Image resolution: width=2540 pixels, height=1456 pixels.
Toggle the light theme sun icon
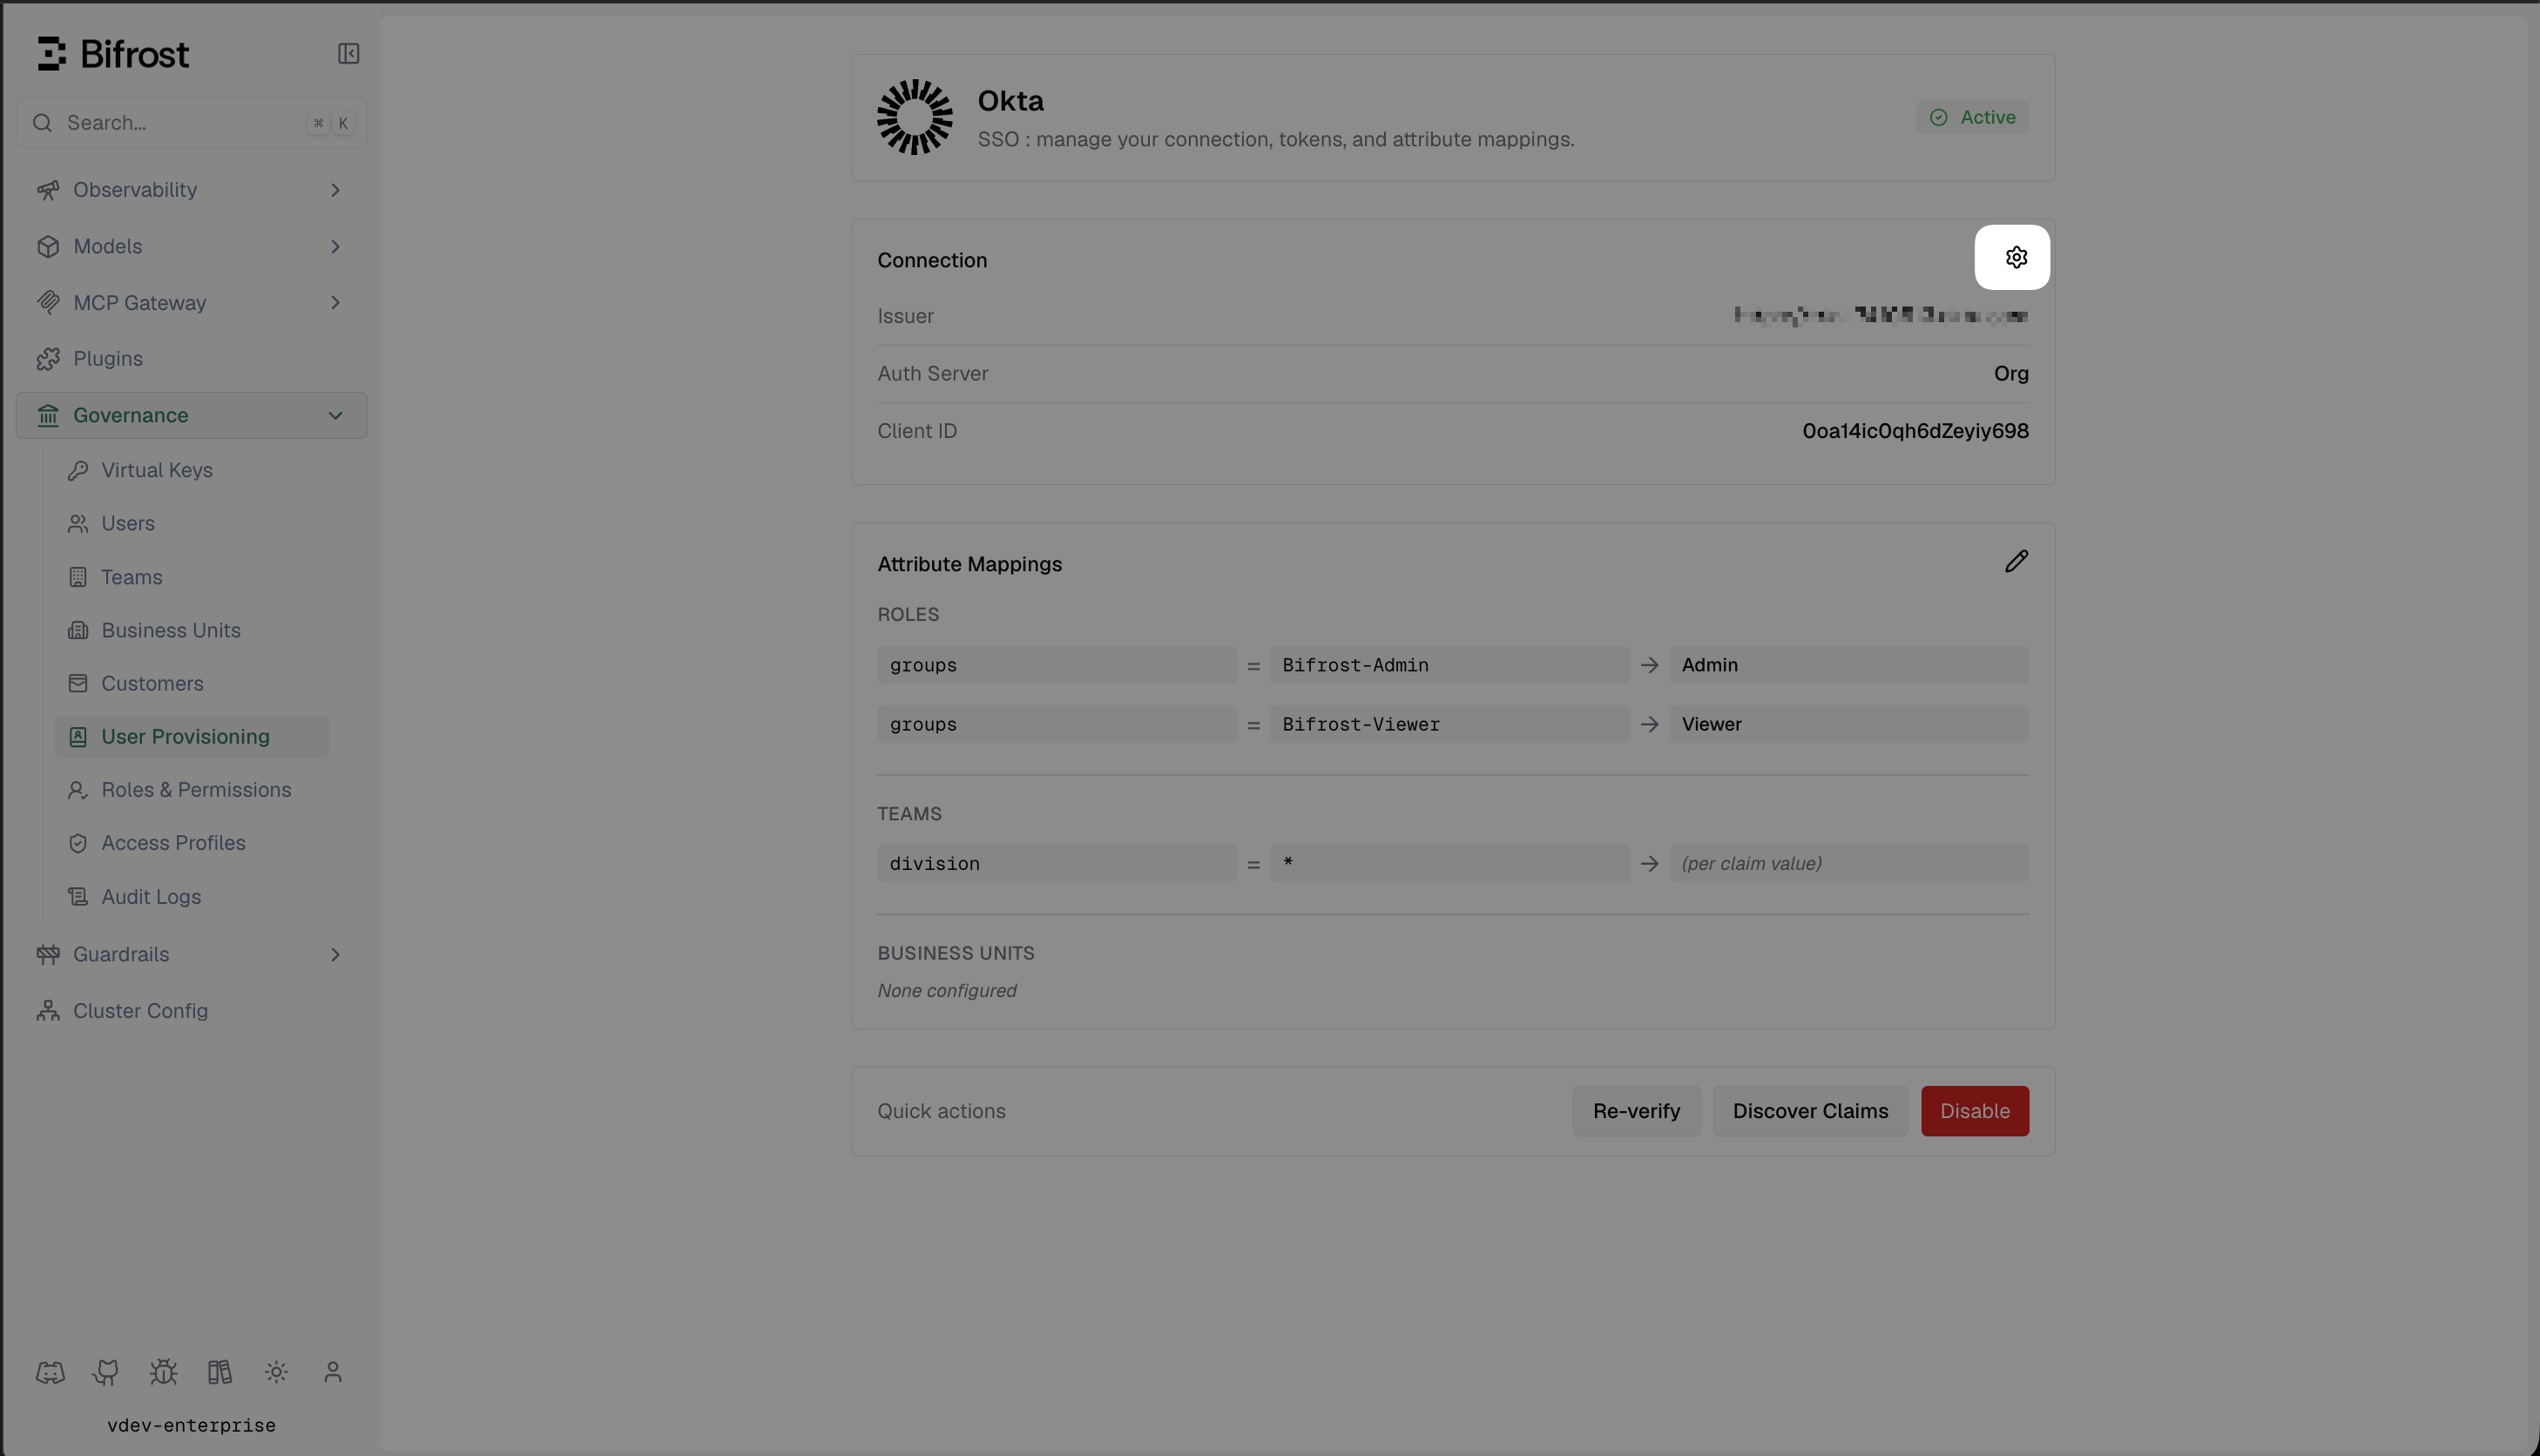pos(277,1372)
